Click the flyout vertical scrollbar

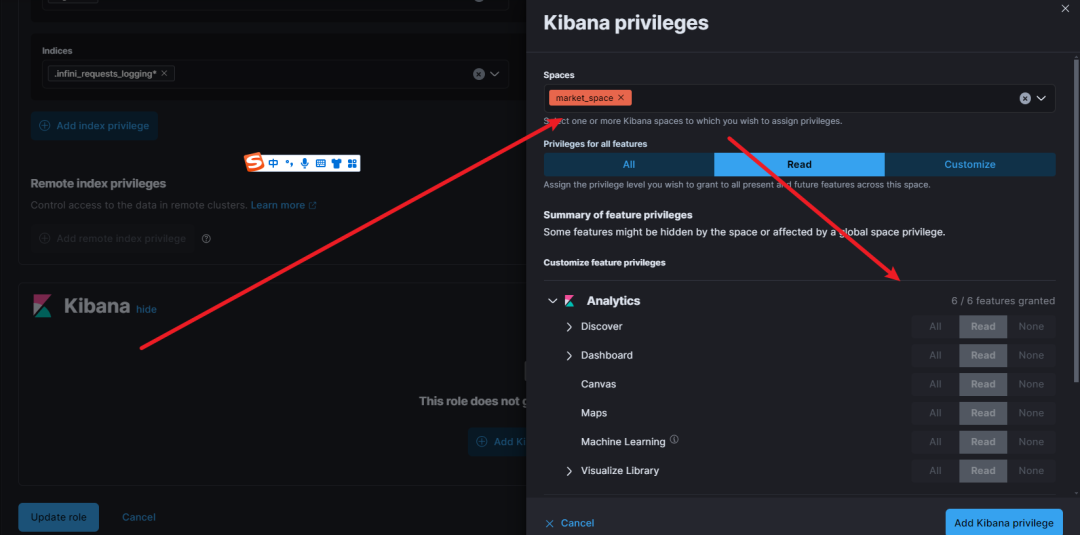(x=1076, y=220)
